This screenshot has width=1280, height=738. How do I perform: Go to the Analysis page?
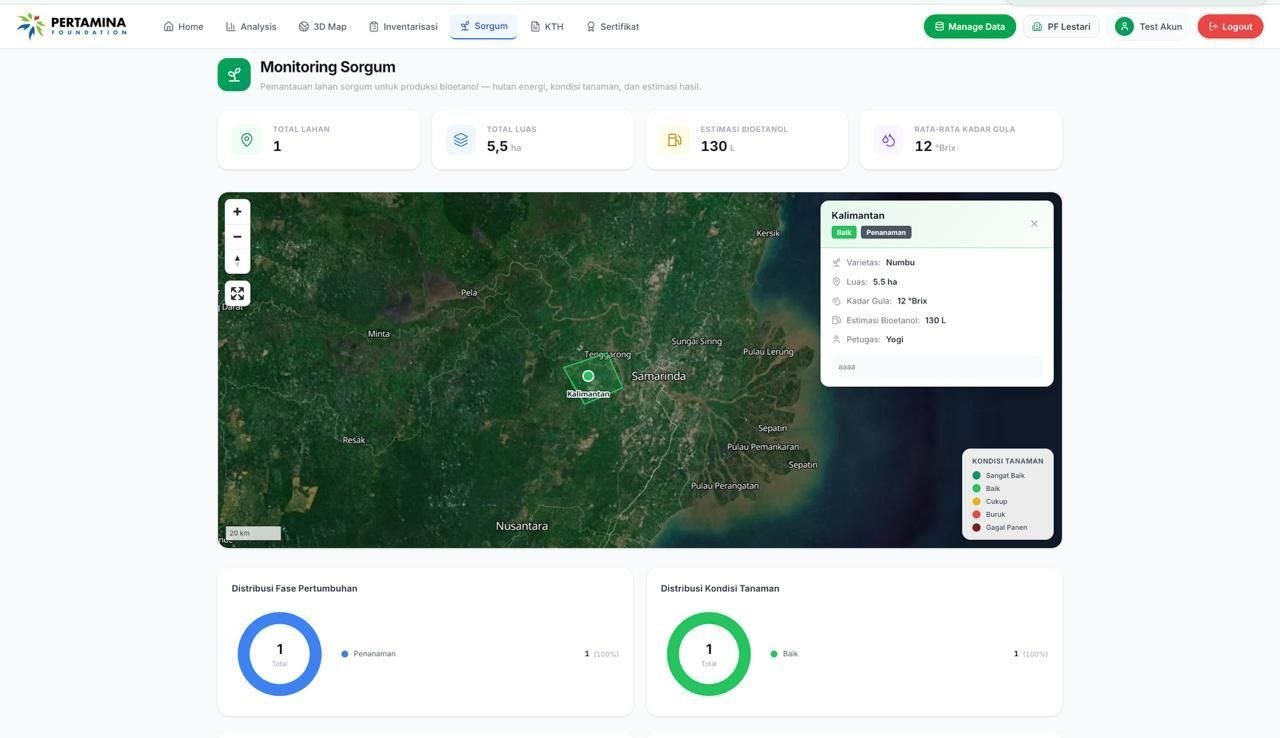click(x=251, y=27)
